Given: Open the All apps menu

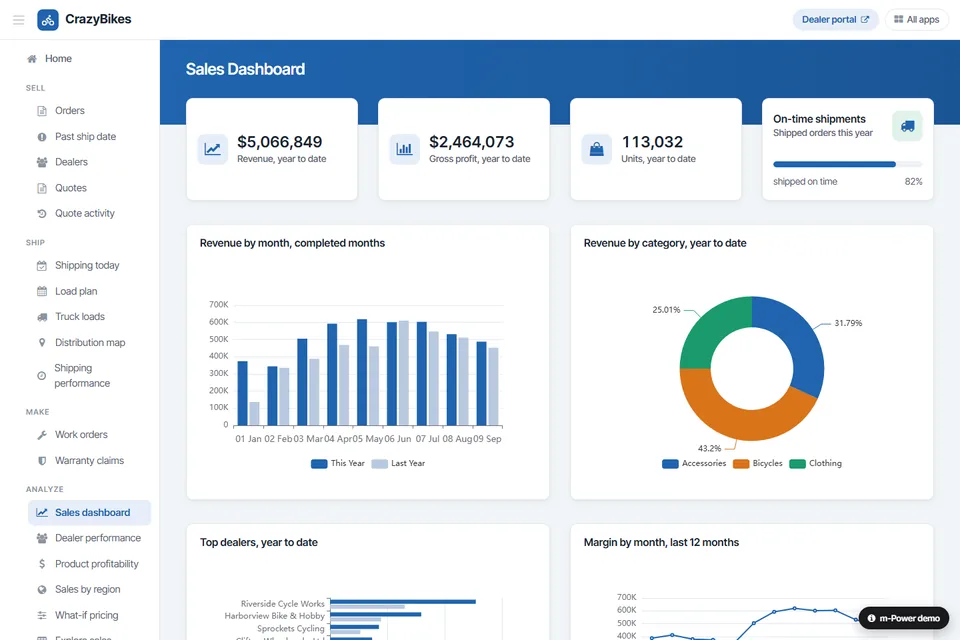Looking at the screenshot, I should (916, 20).
